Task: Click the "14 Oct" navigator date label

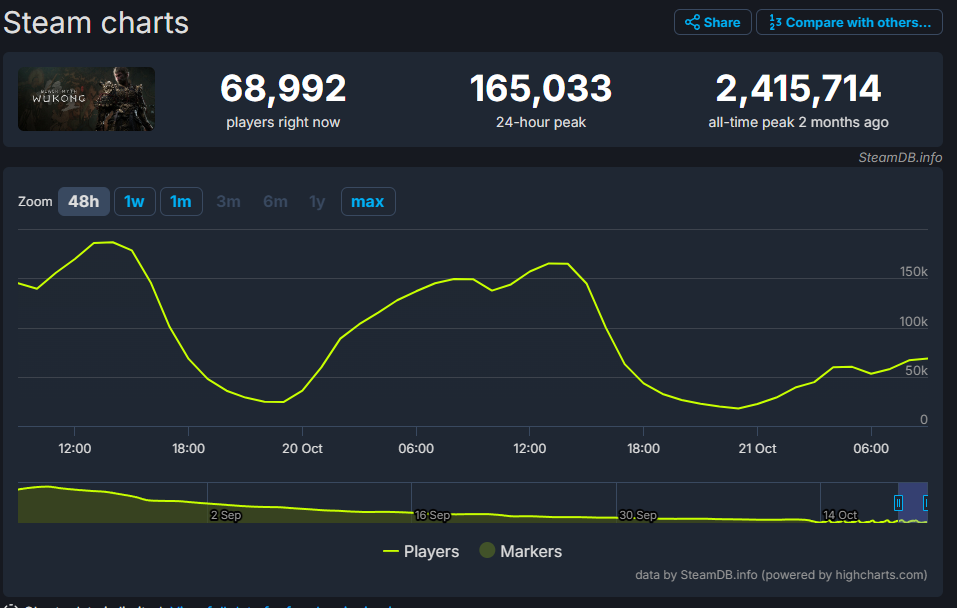Action: 840,515
